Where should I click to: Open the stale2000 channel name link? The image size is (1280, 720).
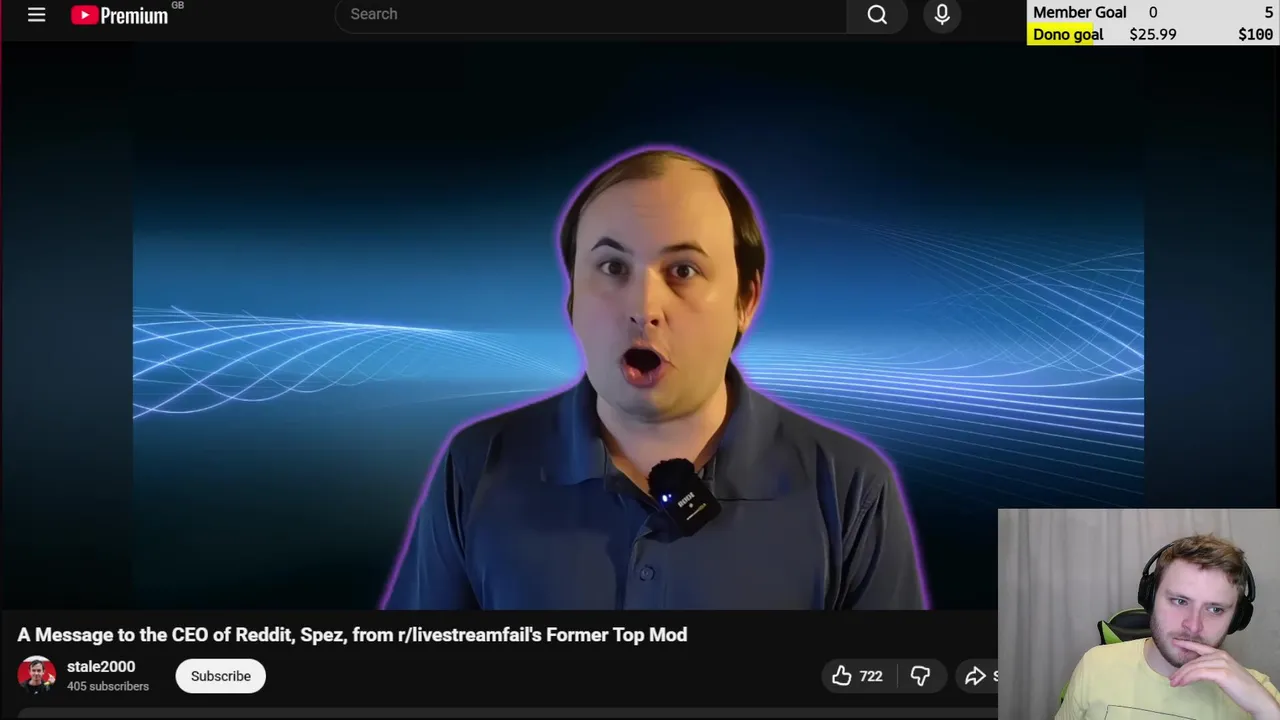(x=101, y=667)
